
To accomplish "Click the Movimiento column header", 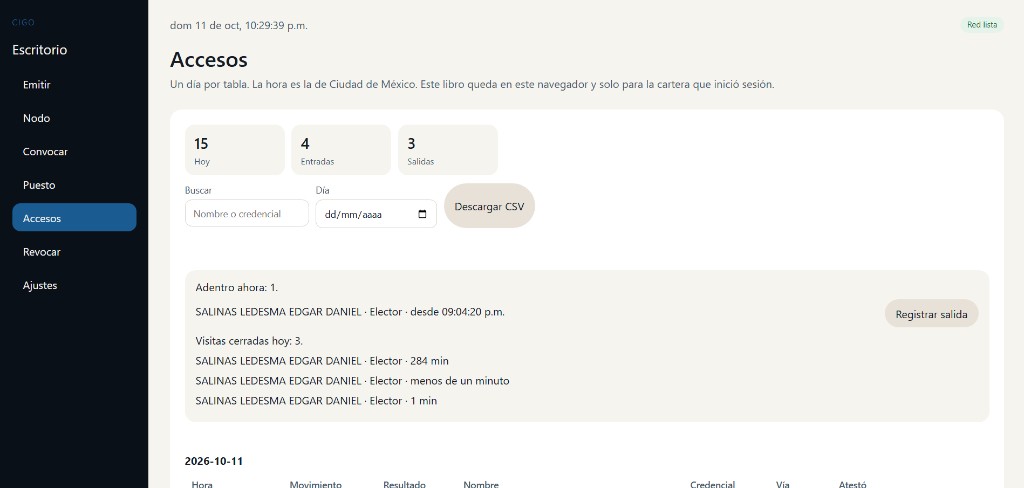I will click(315, 485).
